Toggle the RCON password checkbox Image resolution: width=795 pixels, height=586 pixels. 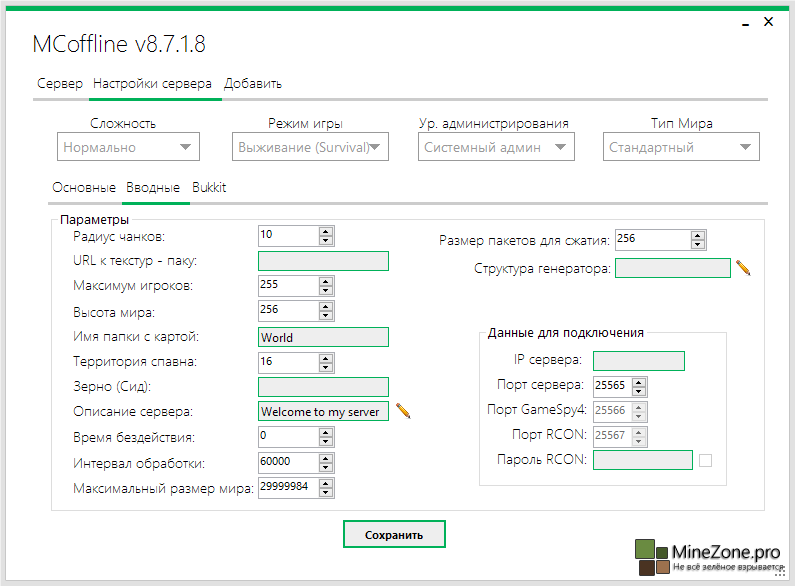(705, 460)
